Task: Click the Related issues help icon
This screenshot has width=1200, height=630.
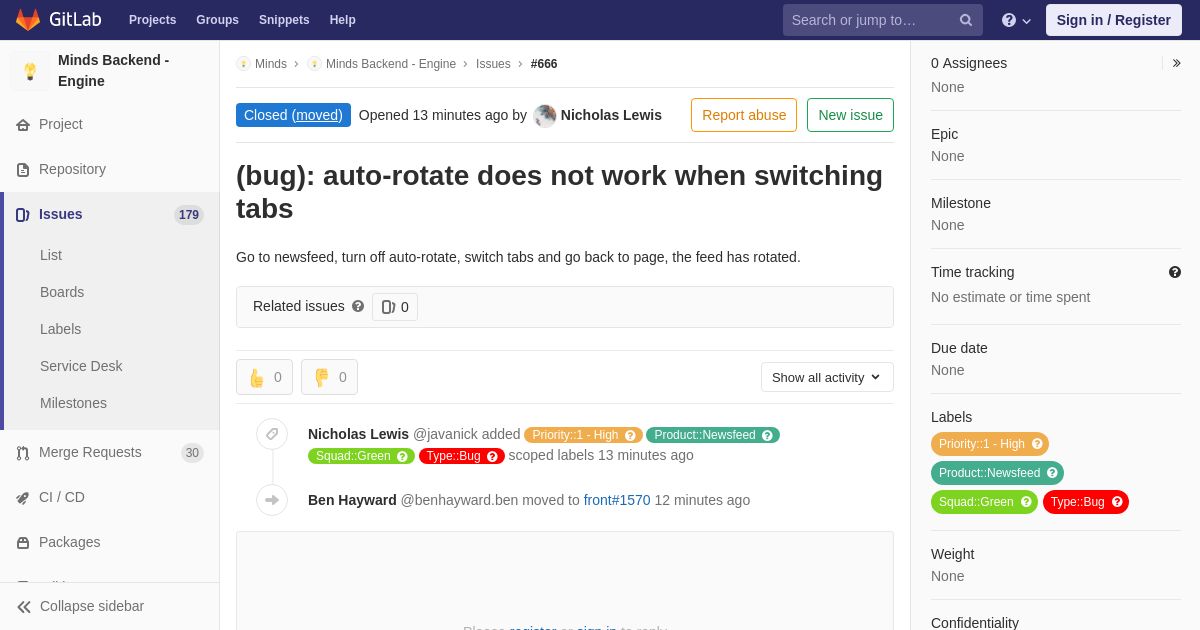Action: point(358,306)
